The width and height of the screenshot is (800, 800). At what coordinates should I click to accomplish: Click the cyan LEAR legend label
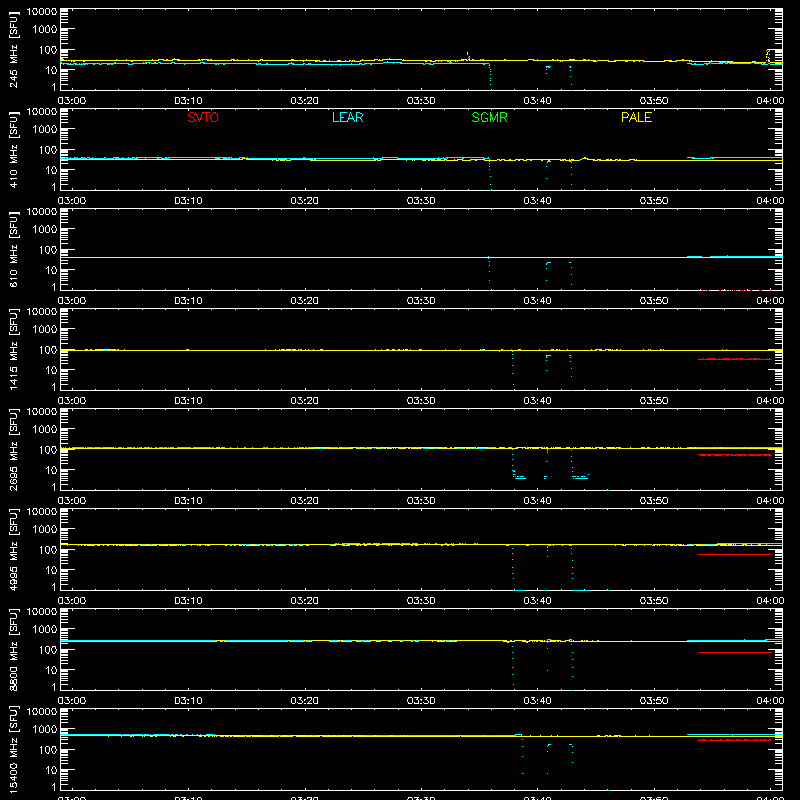tap(347, 117)
